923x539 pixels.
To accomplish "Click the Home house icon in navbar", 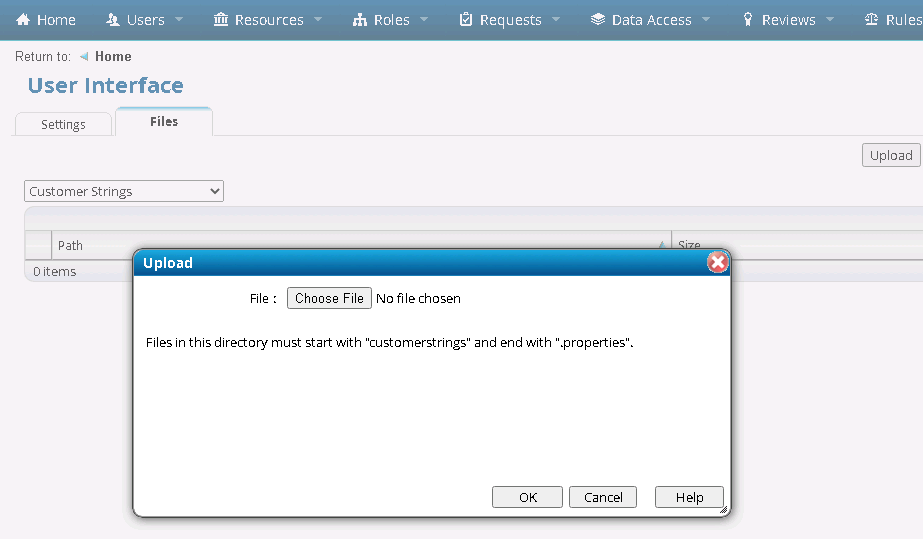I will click(23, 20).
